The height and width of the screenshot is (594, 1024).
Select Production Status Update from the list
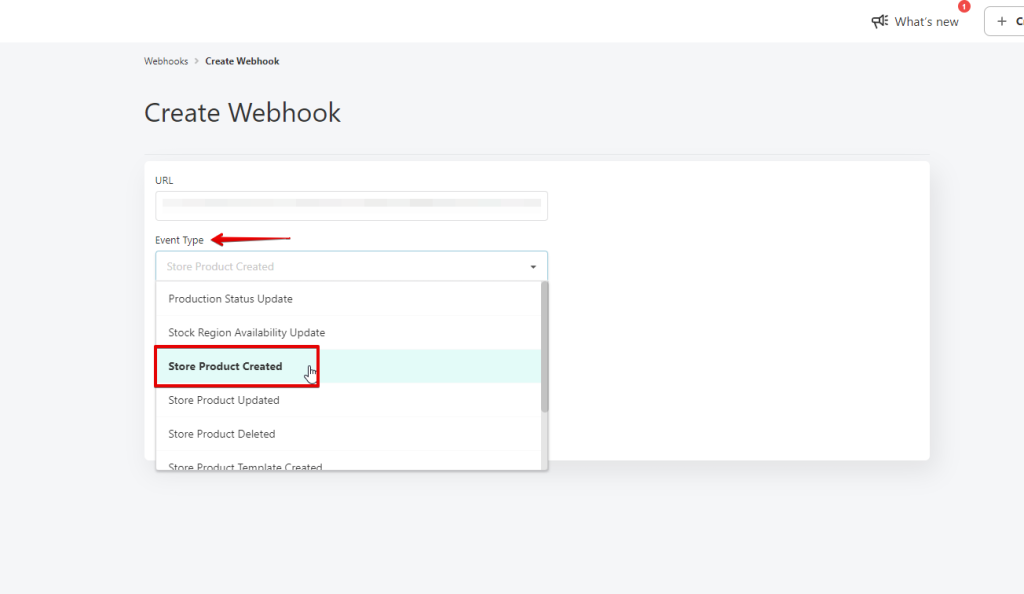point(230,299)
